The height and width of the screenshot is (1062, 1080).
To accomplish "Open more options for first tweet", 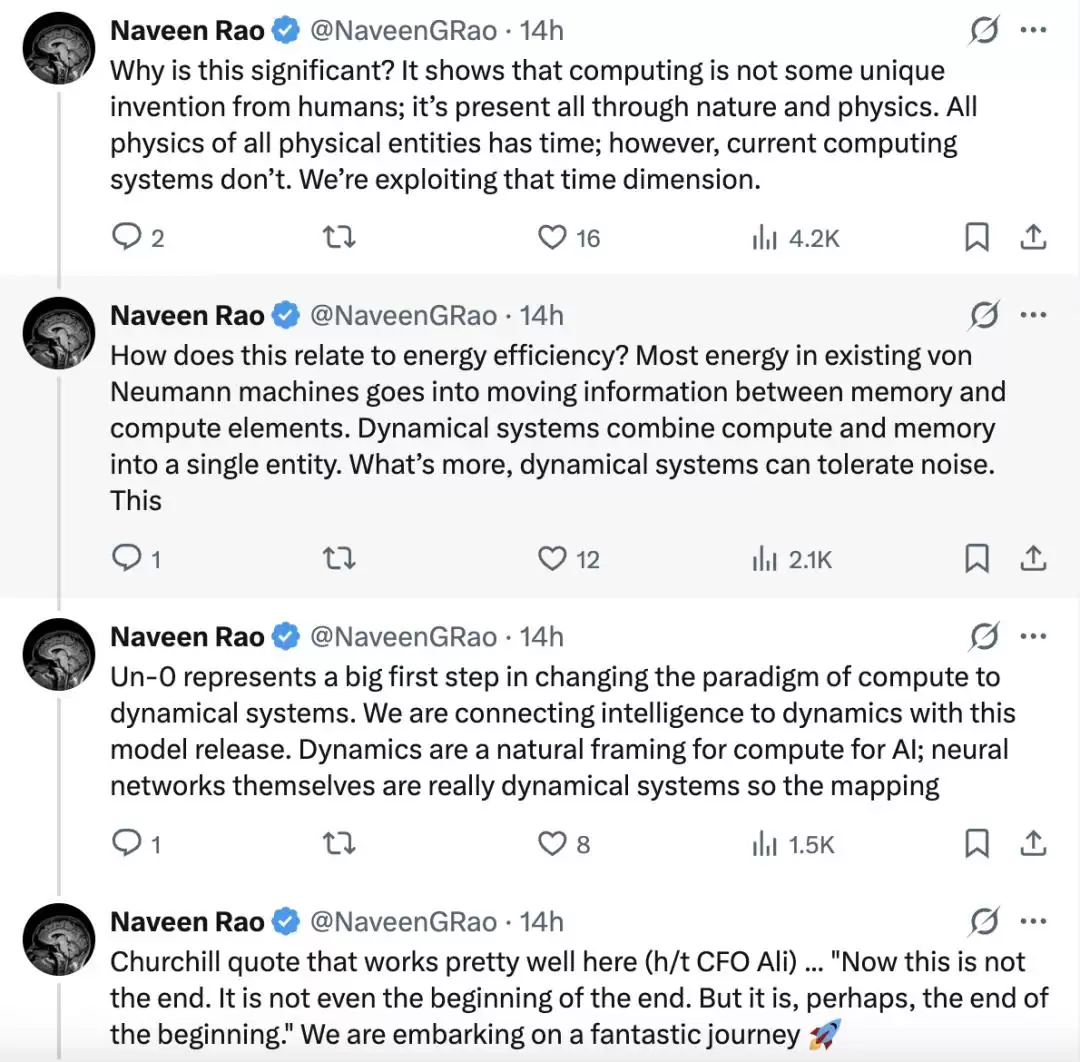I will 1033,30.
